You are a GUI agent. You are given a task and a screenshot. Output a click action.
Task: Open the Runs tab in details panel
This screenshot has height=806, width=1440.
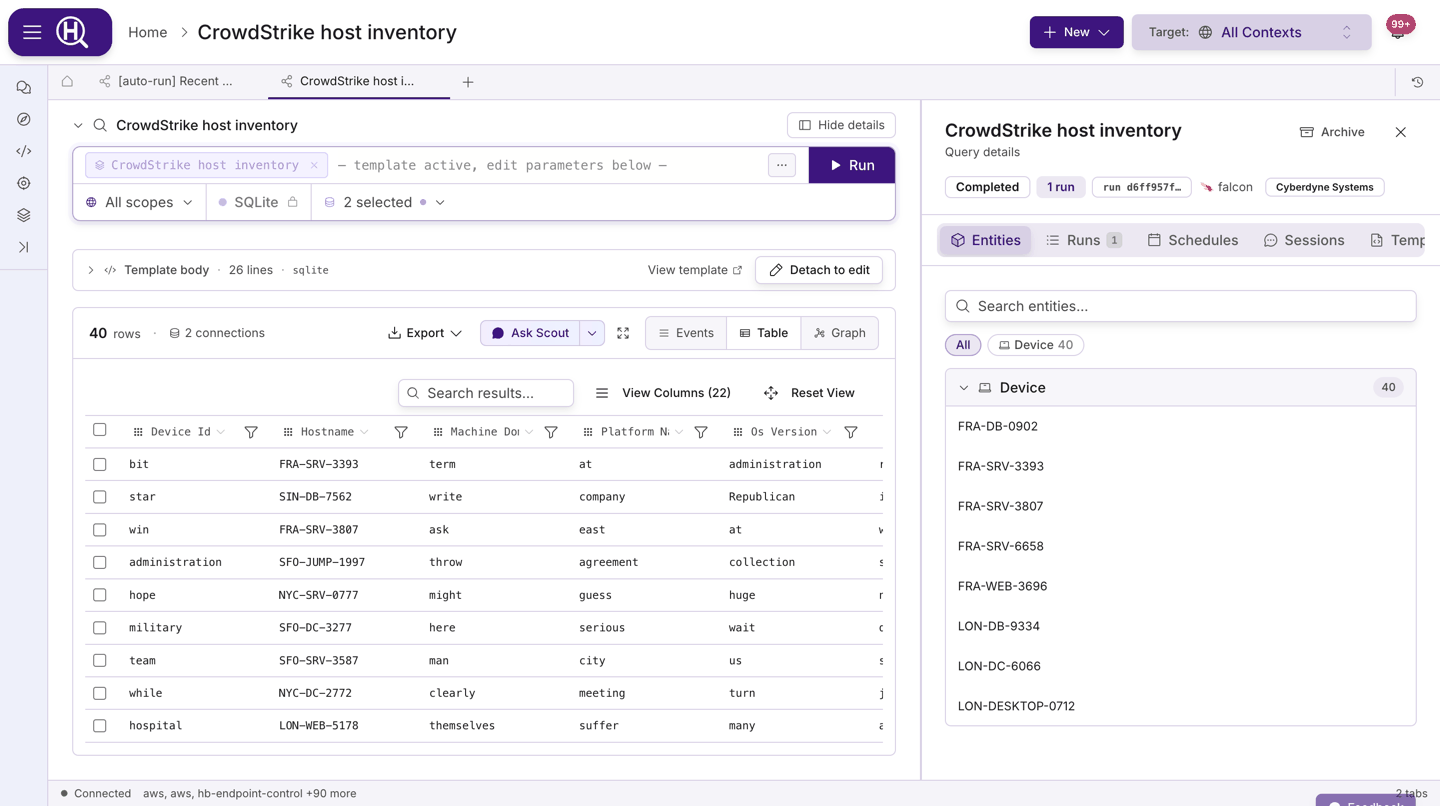point(1083,240)
